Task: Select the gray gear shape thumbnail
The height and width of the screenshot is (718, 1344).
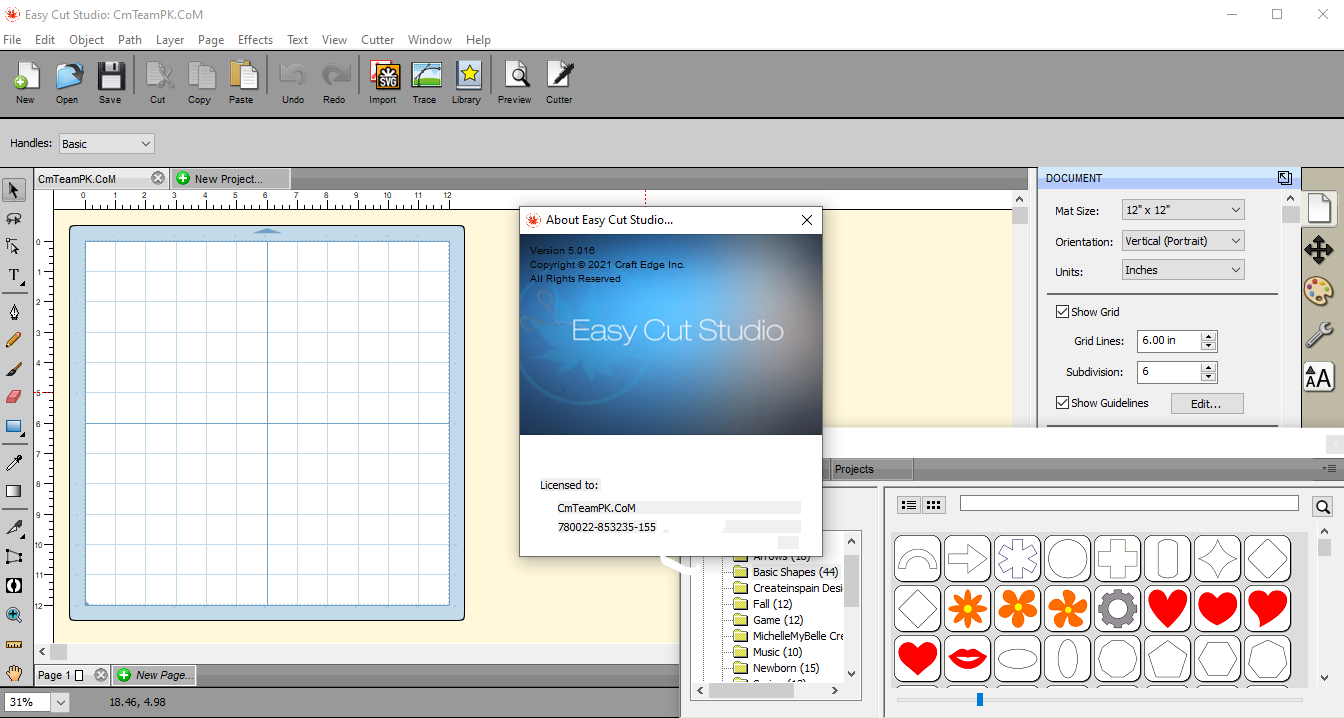Action: 1117,607
